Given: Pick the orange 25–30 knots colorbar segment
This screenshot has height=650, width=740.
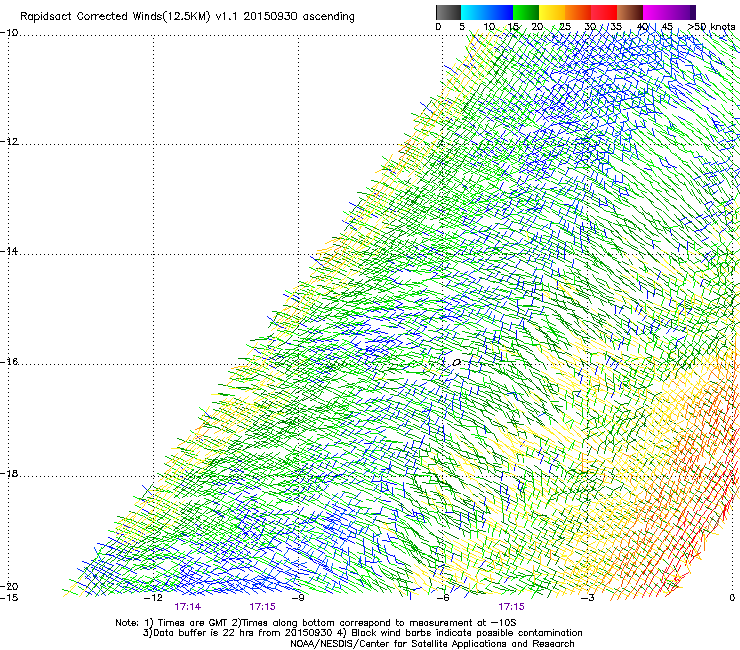Looking at the screenshot, I should (578, 12).
